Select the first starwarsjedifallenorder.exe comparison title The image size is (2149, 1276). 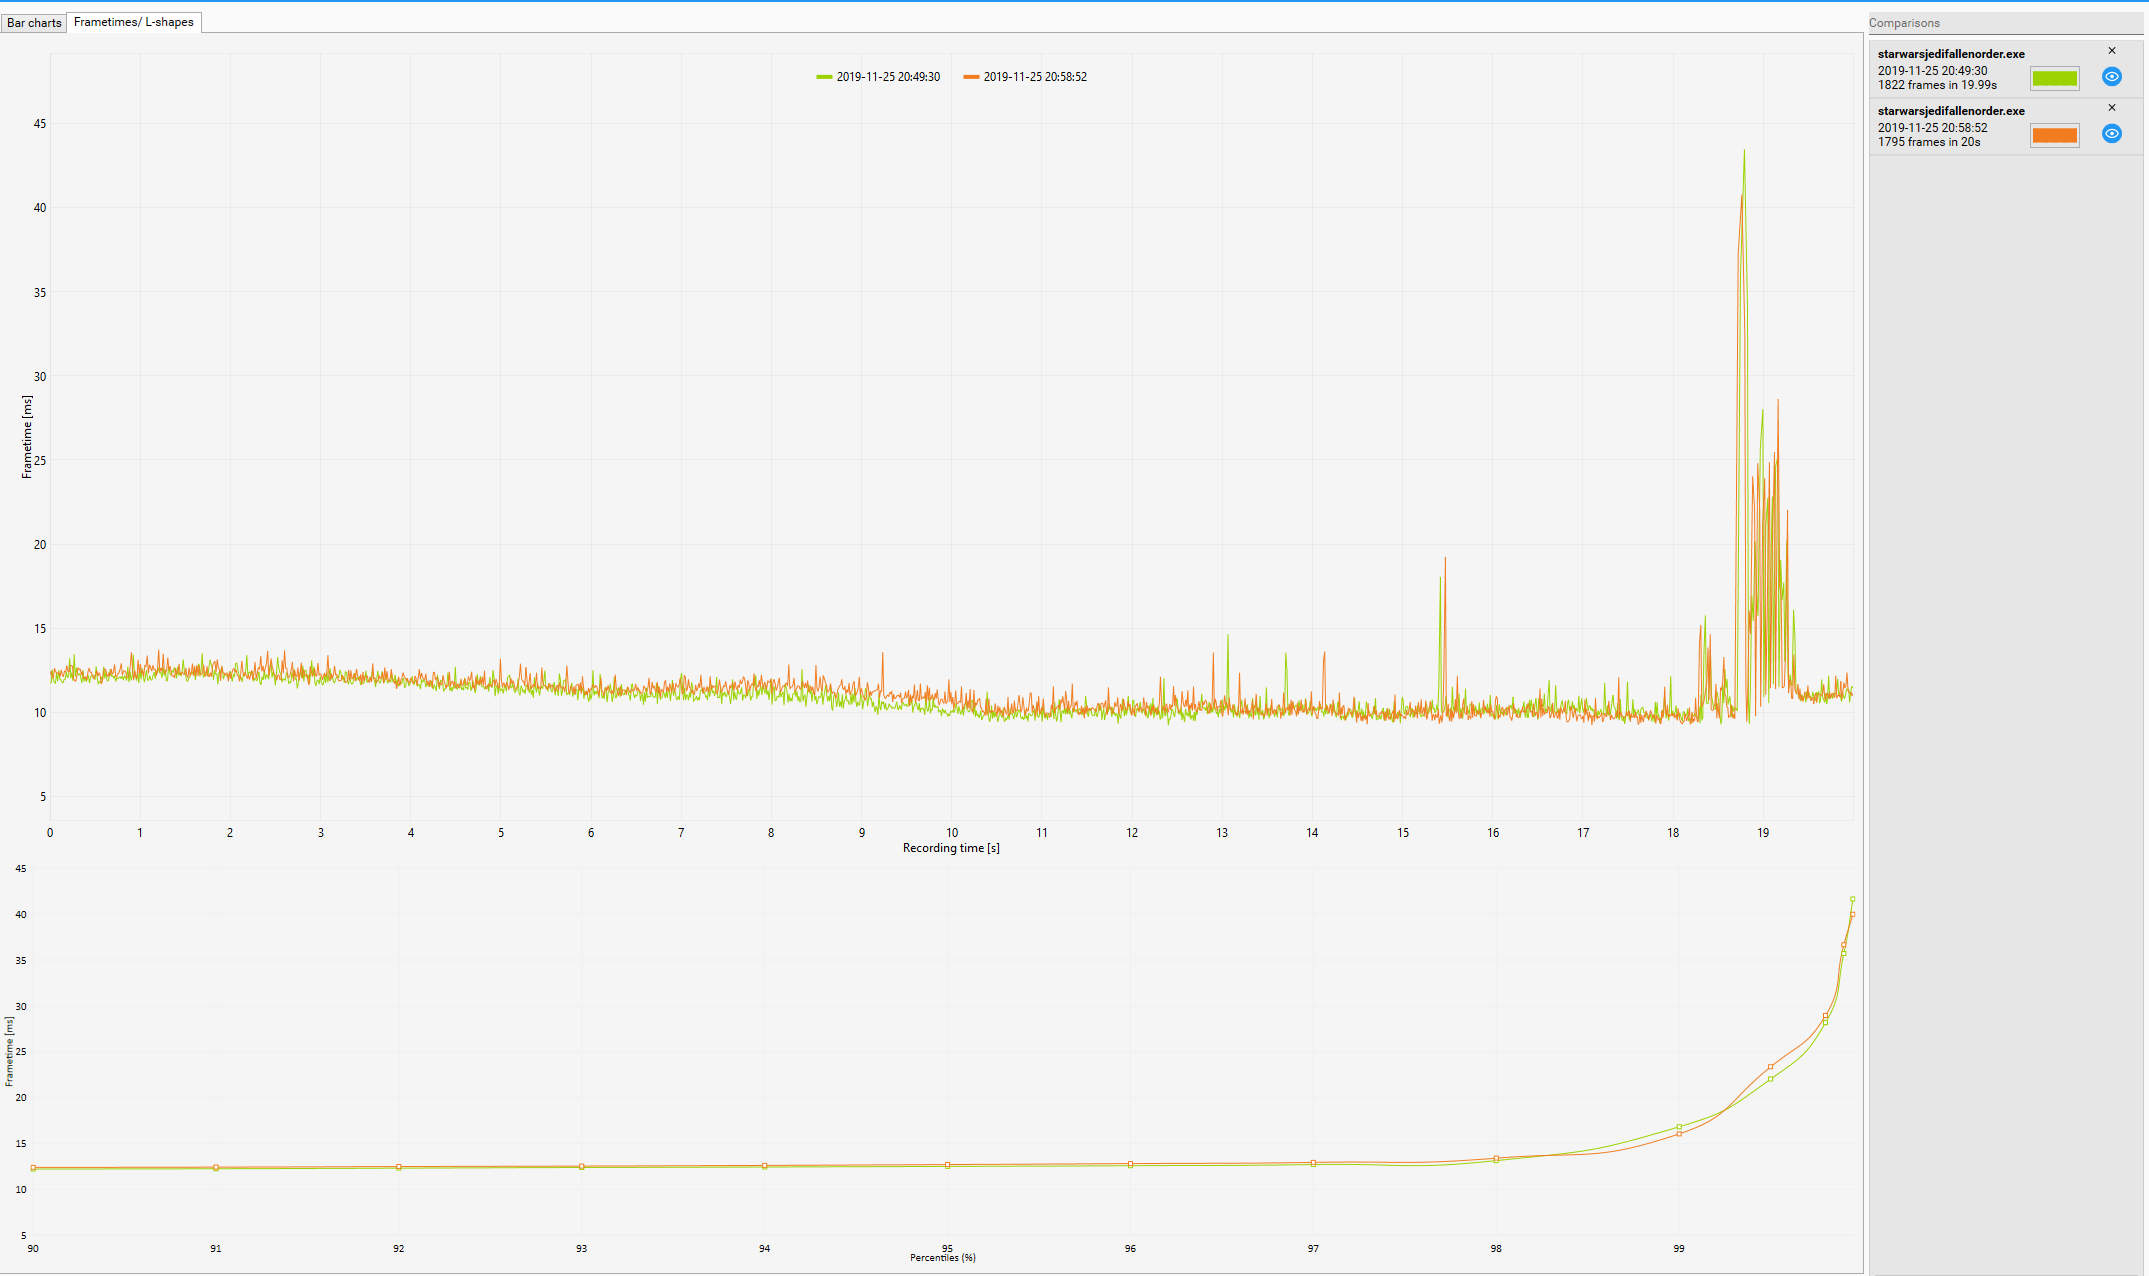[x=1950, y=54]
